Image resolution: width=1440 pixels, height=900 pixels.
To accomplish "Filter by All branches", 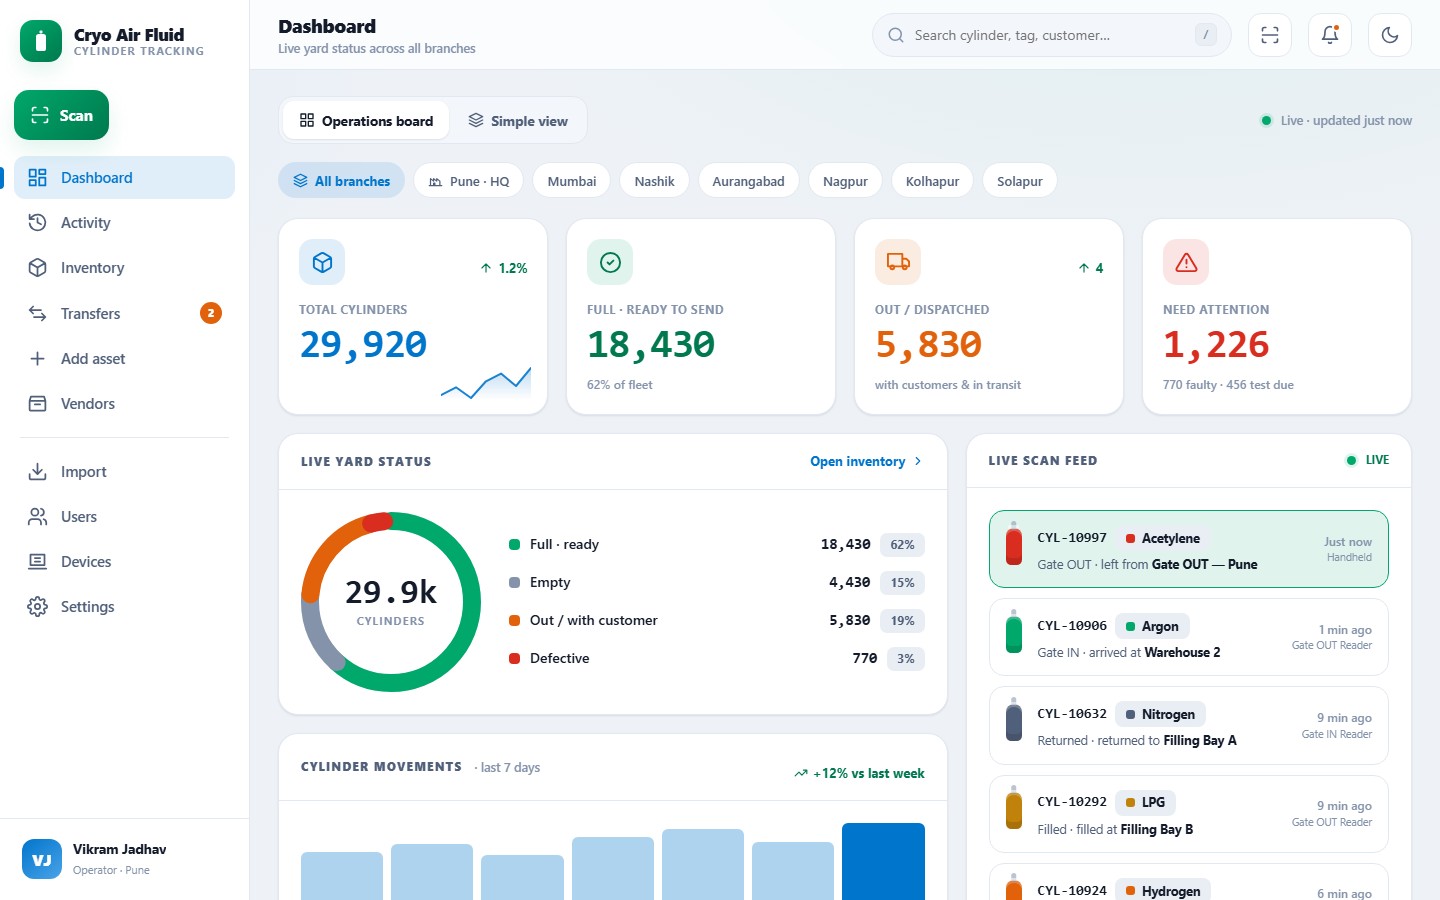I will (x=341, y=181).
